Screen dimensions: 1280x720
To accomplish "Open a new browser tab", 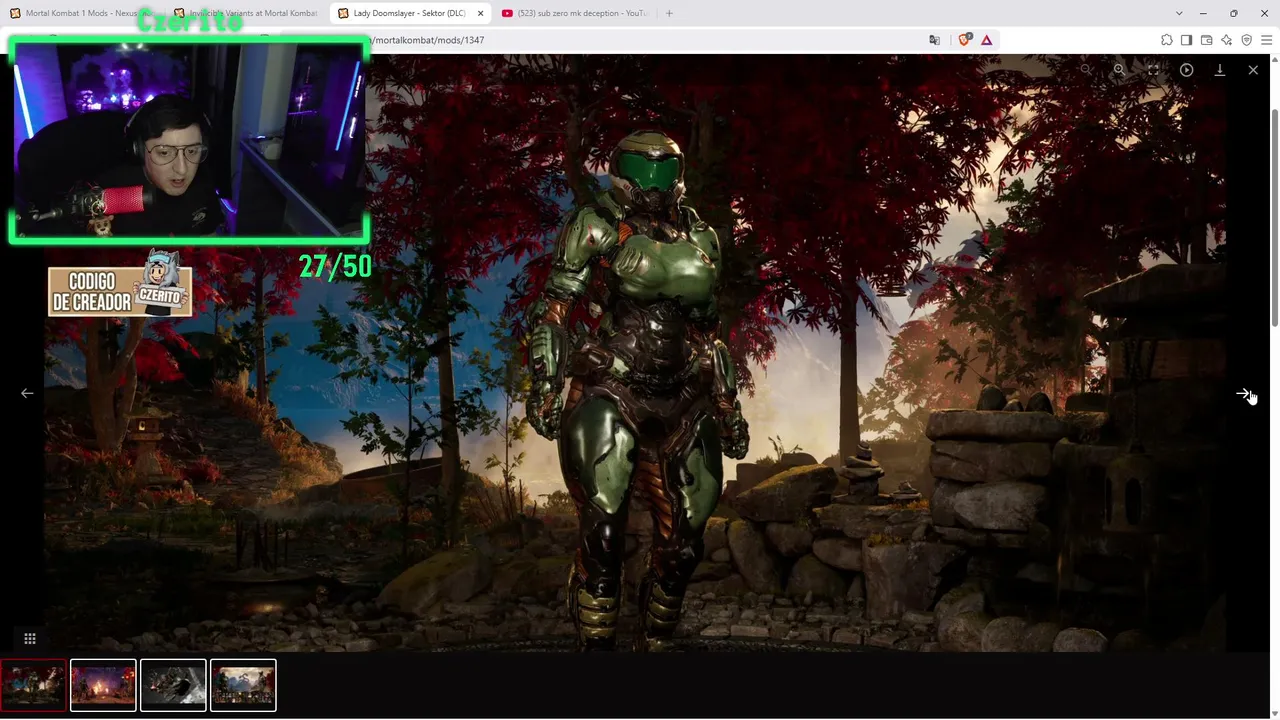I will pos(669,13).
